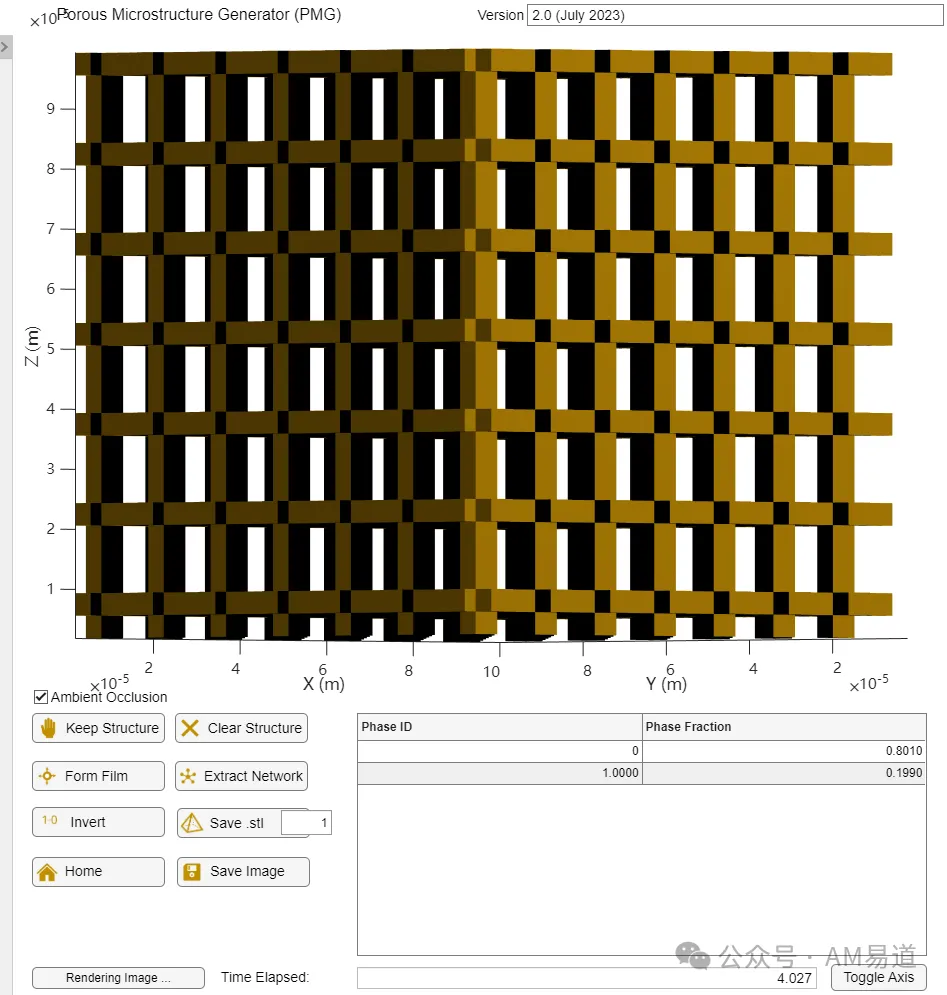Click the Save .stl pyramid icon
Screen dimensions: 947x995
(x=192, y=823)
